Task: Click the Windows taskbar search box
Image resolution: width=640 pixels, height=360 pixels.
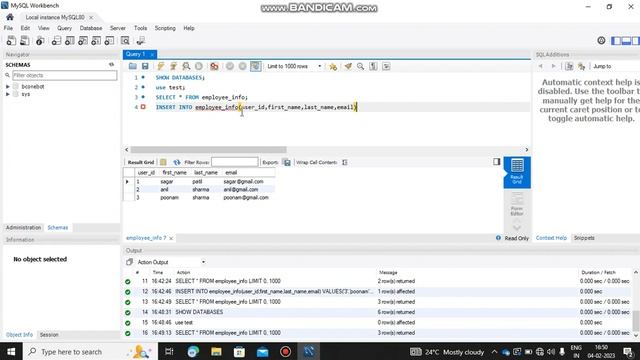Action: (90, 351)
